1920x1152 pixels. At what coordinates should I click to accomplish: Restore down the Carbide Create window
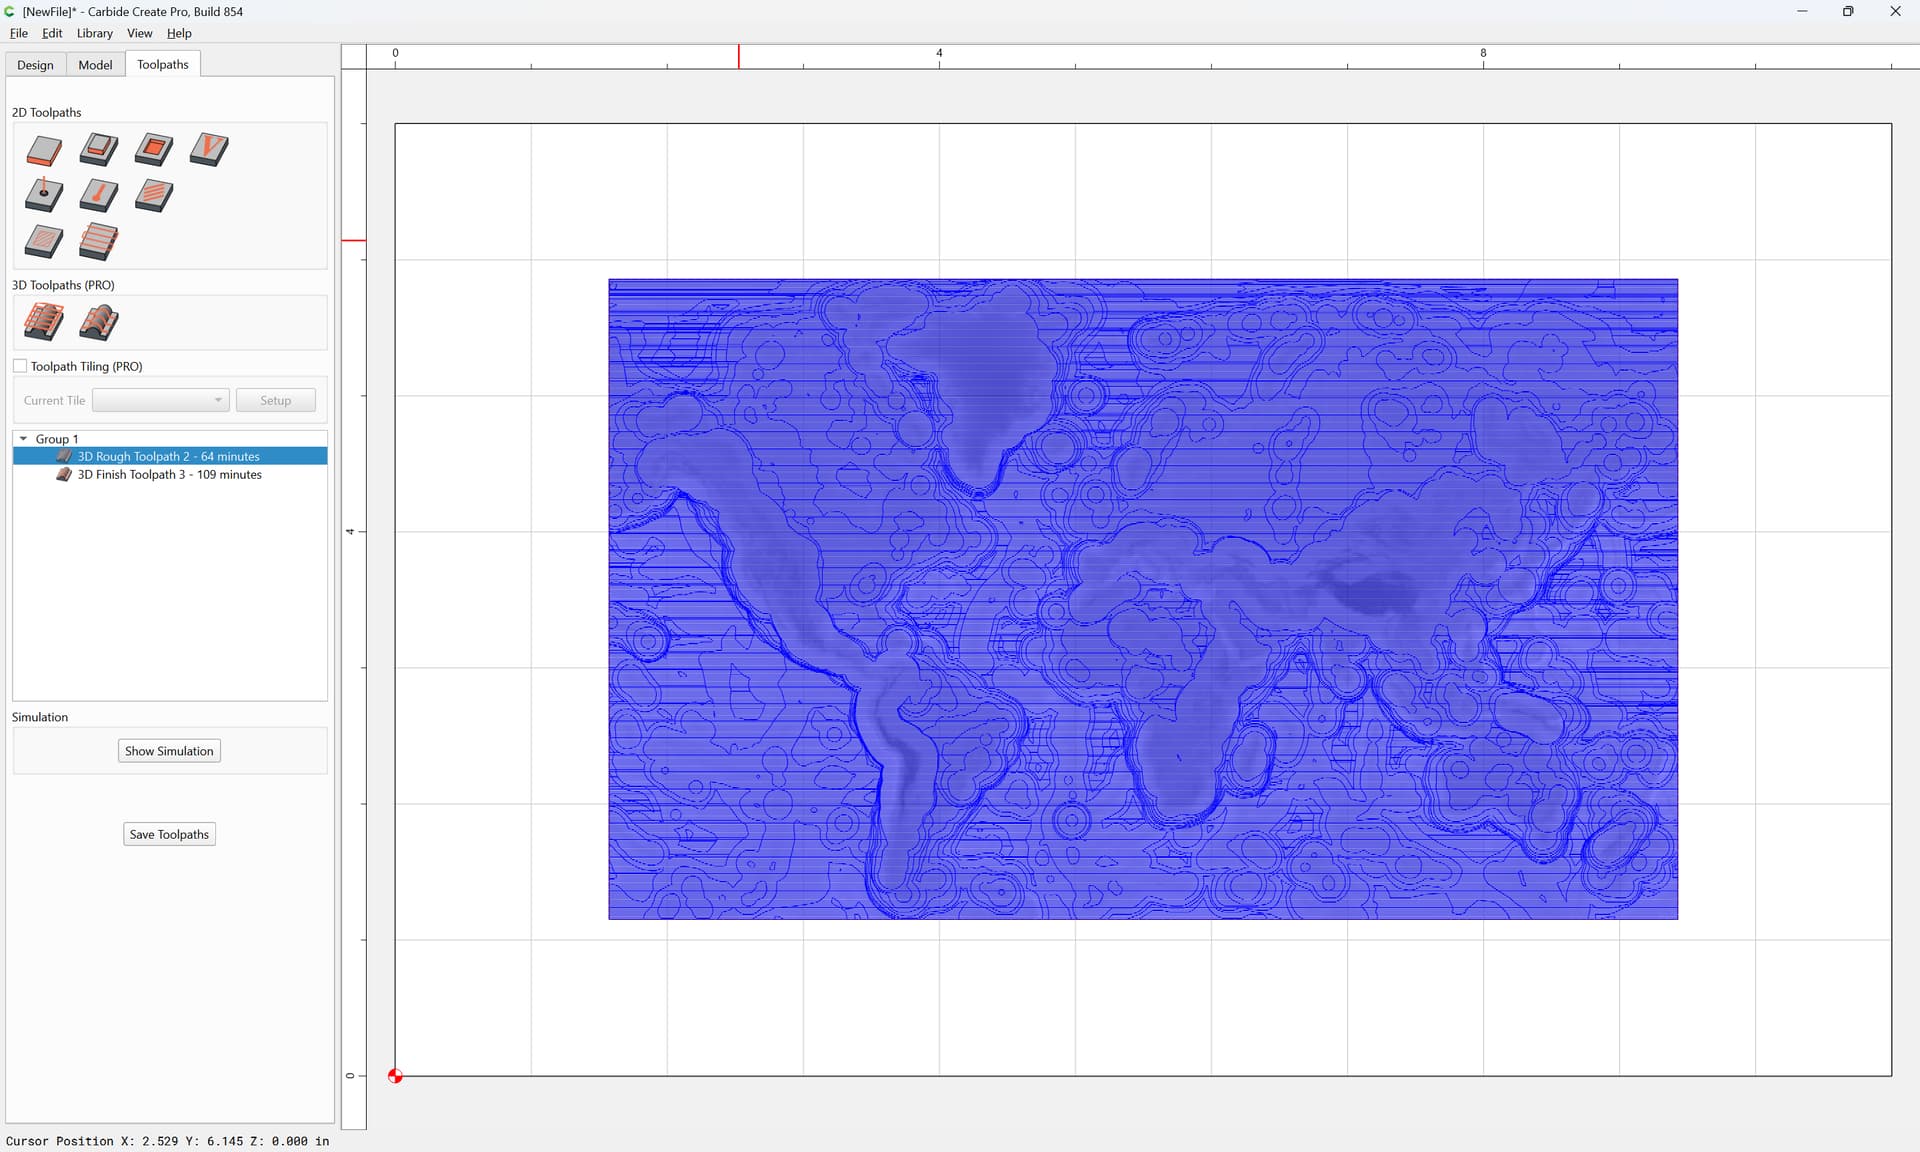click(1848, 11)
